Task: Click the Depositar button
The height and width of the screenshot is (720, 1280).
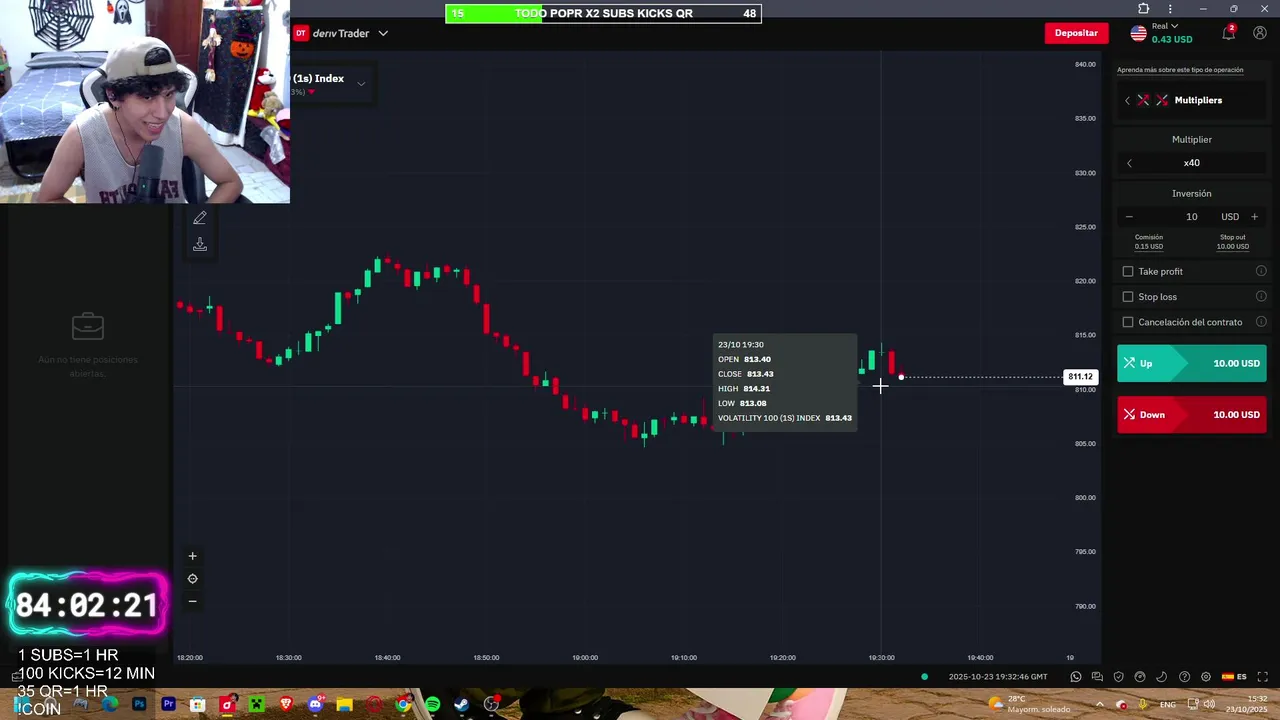Action: coord(1076,33)
